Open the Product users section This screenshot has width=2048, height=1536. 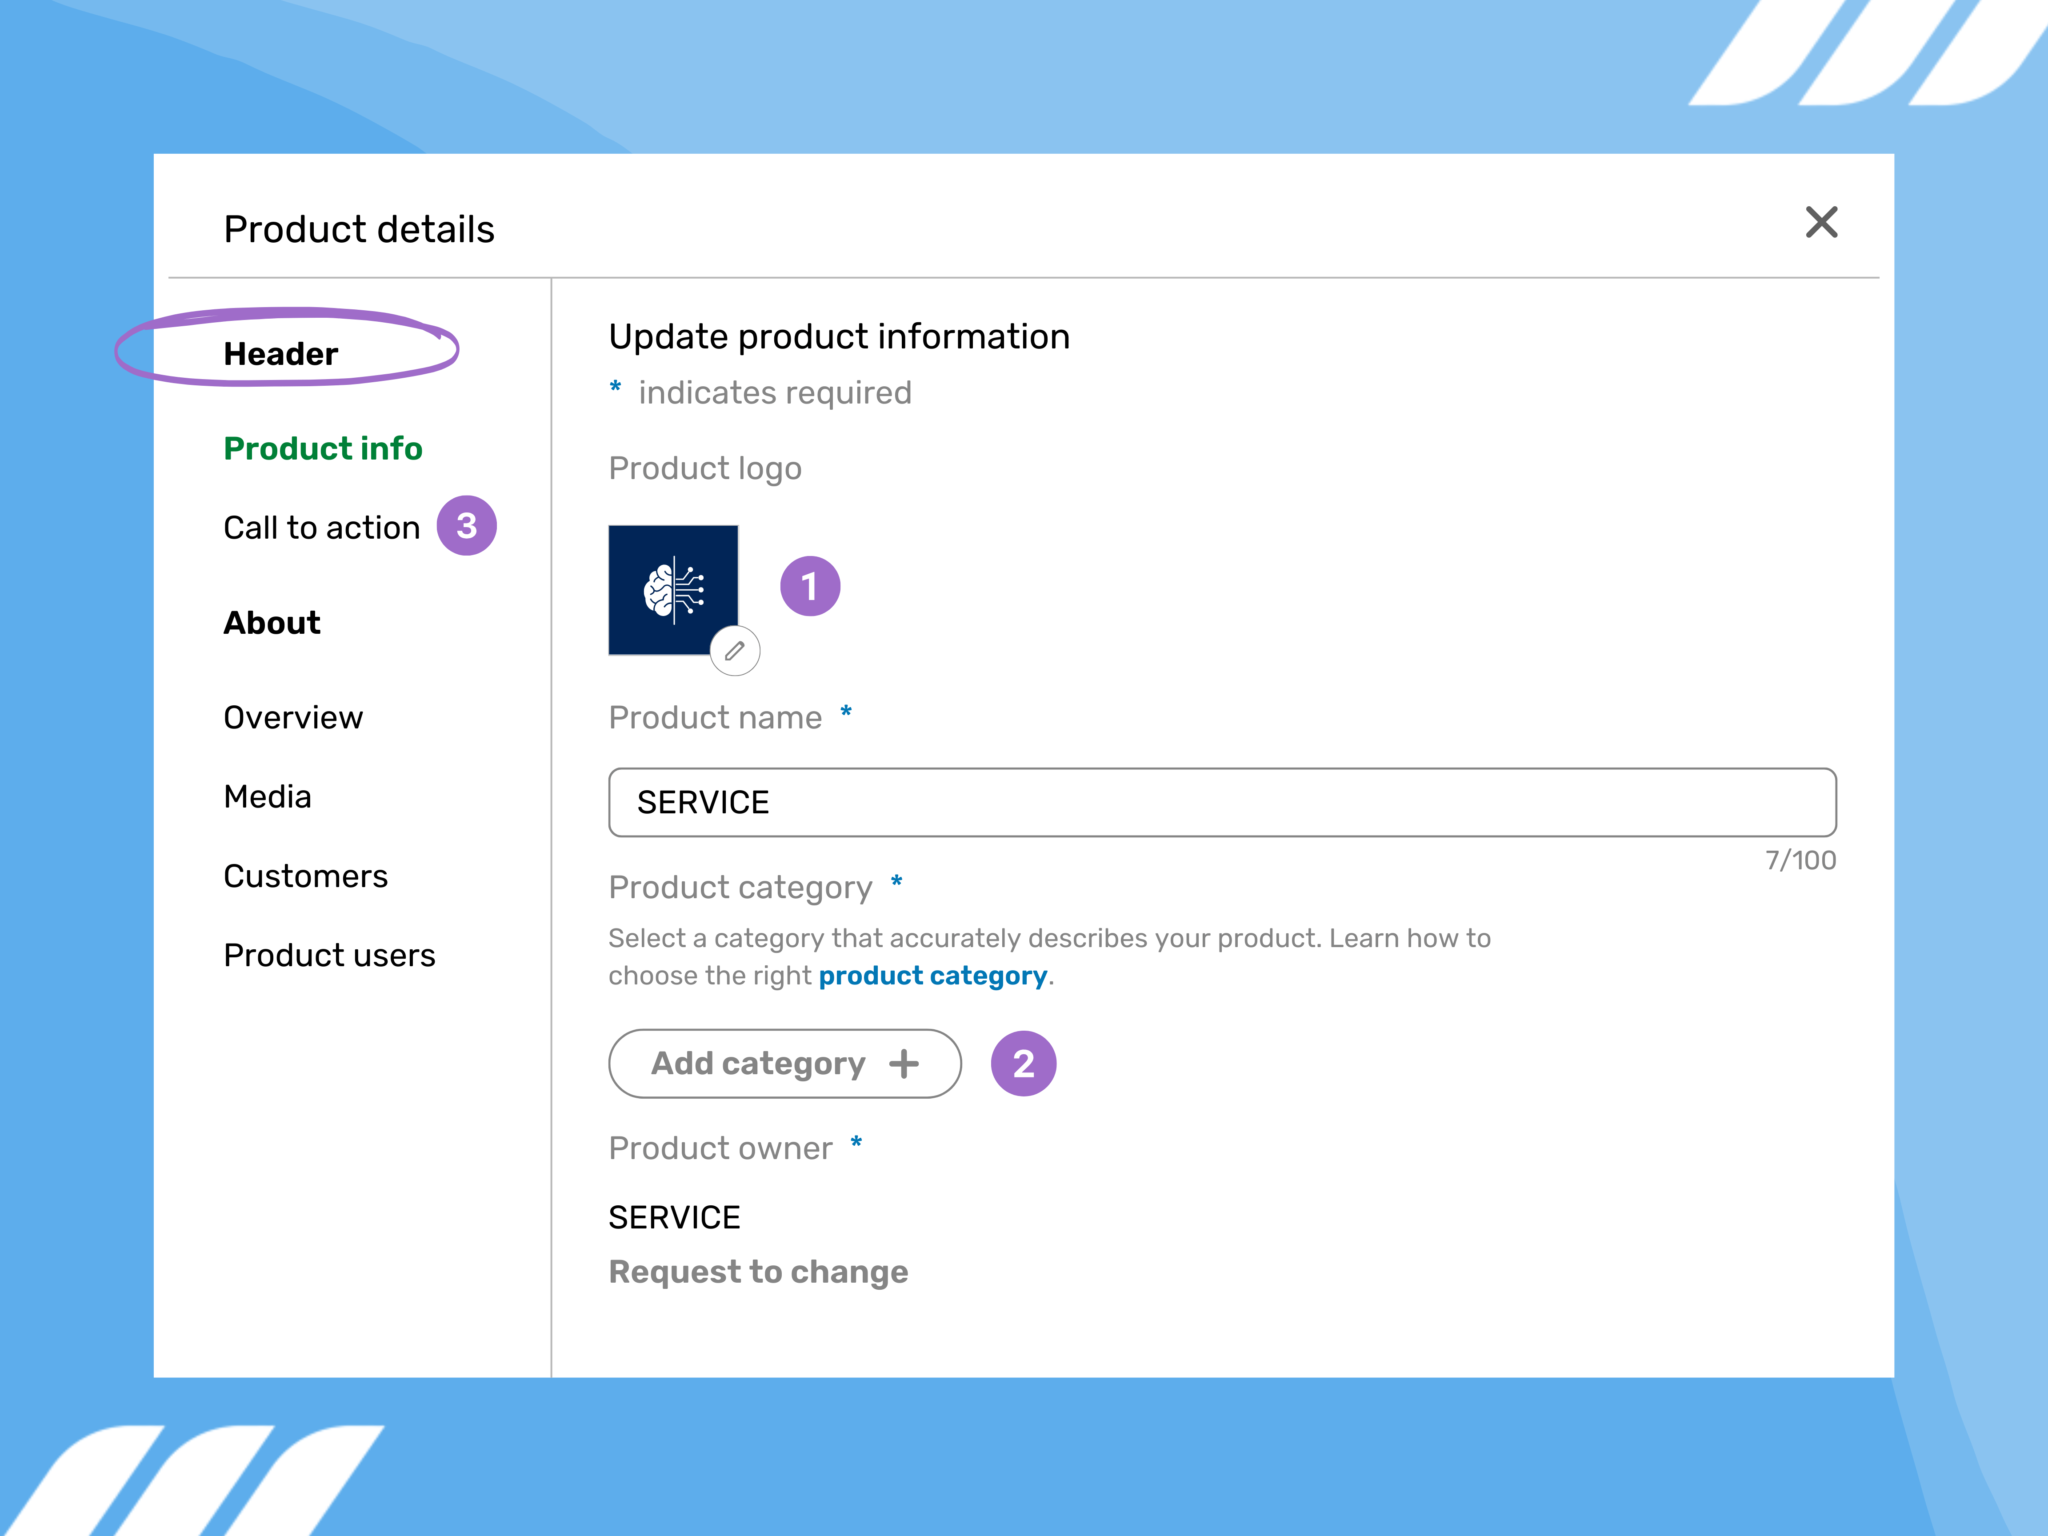point(329,955)
